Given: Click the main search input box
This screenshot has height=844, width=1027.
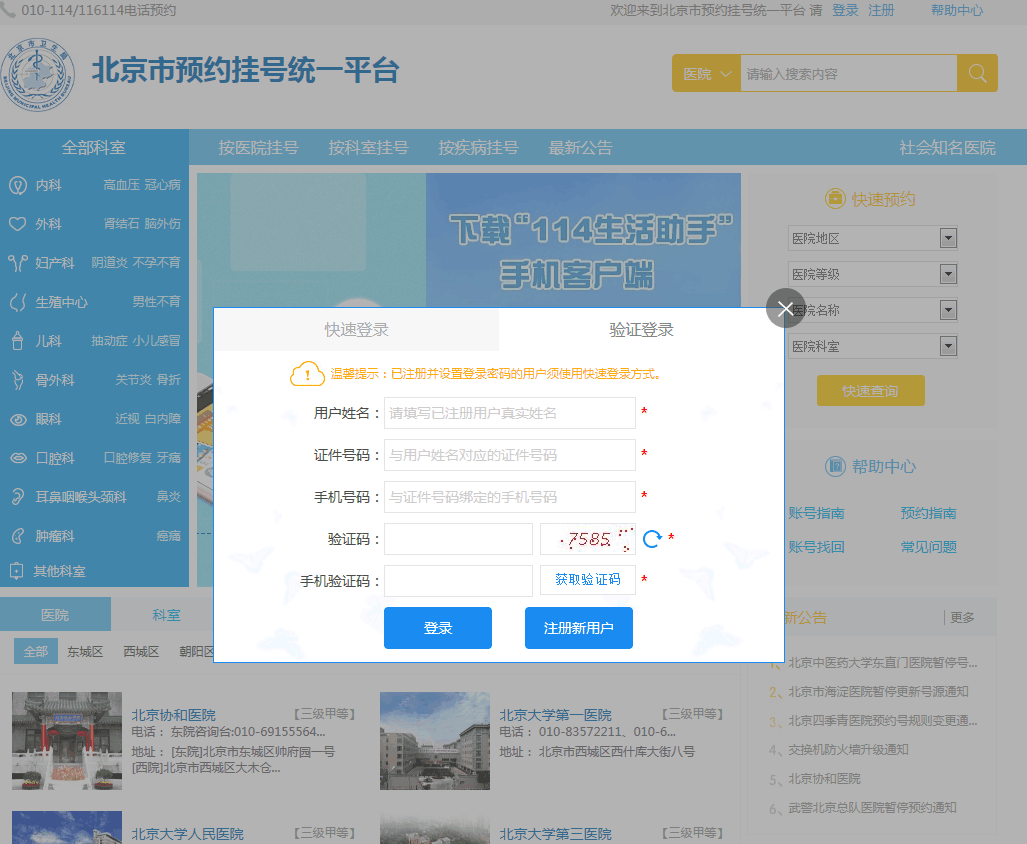Looking at the screenshot, I should pos(848,73).
